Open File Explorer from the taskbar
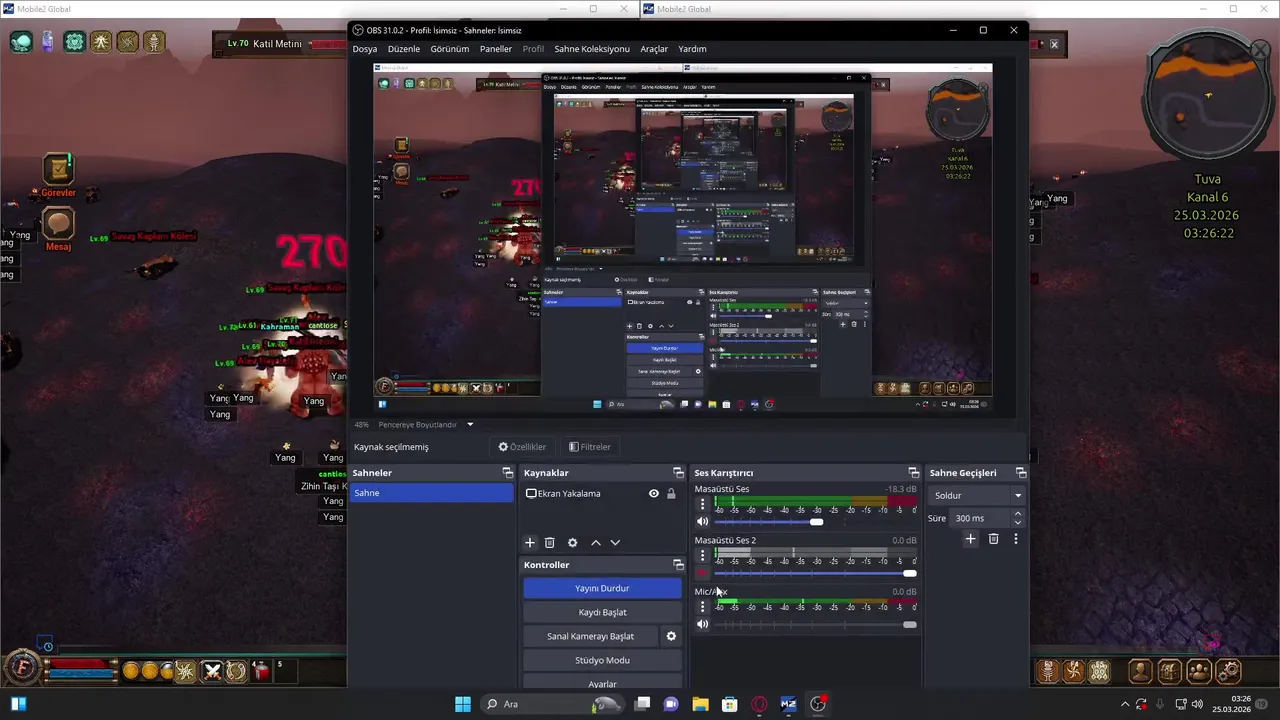1280x720 pixels. click(x=700, y=704)
